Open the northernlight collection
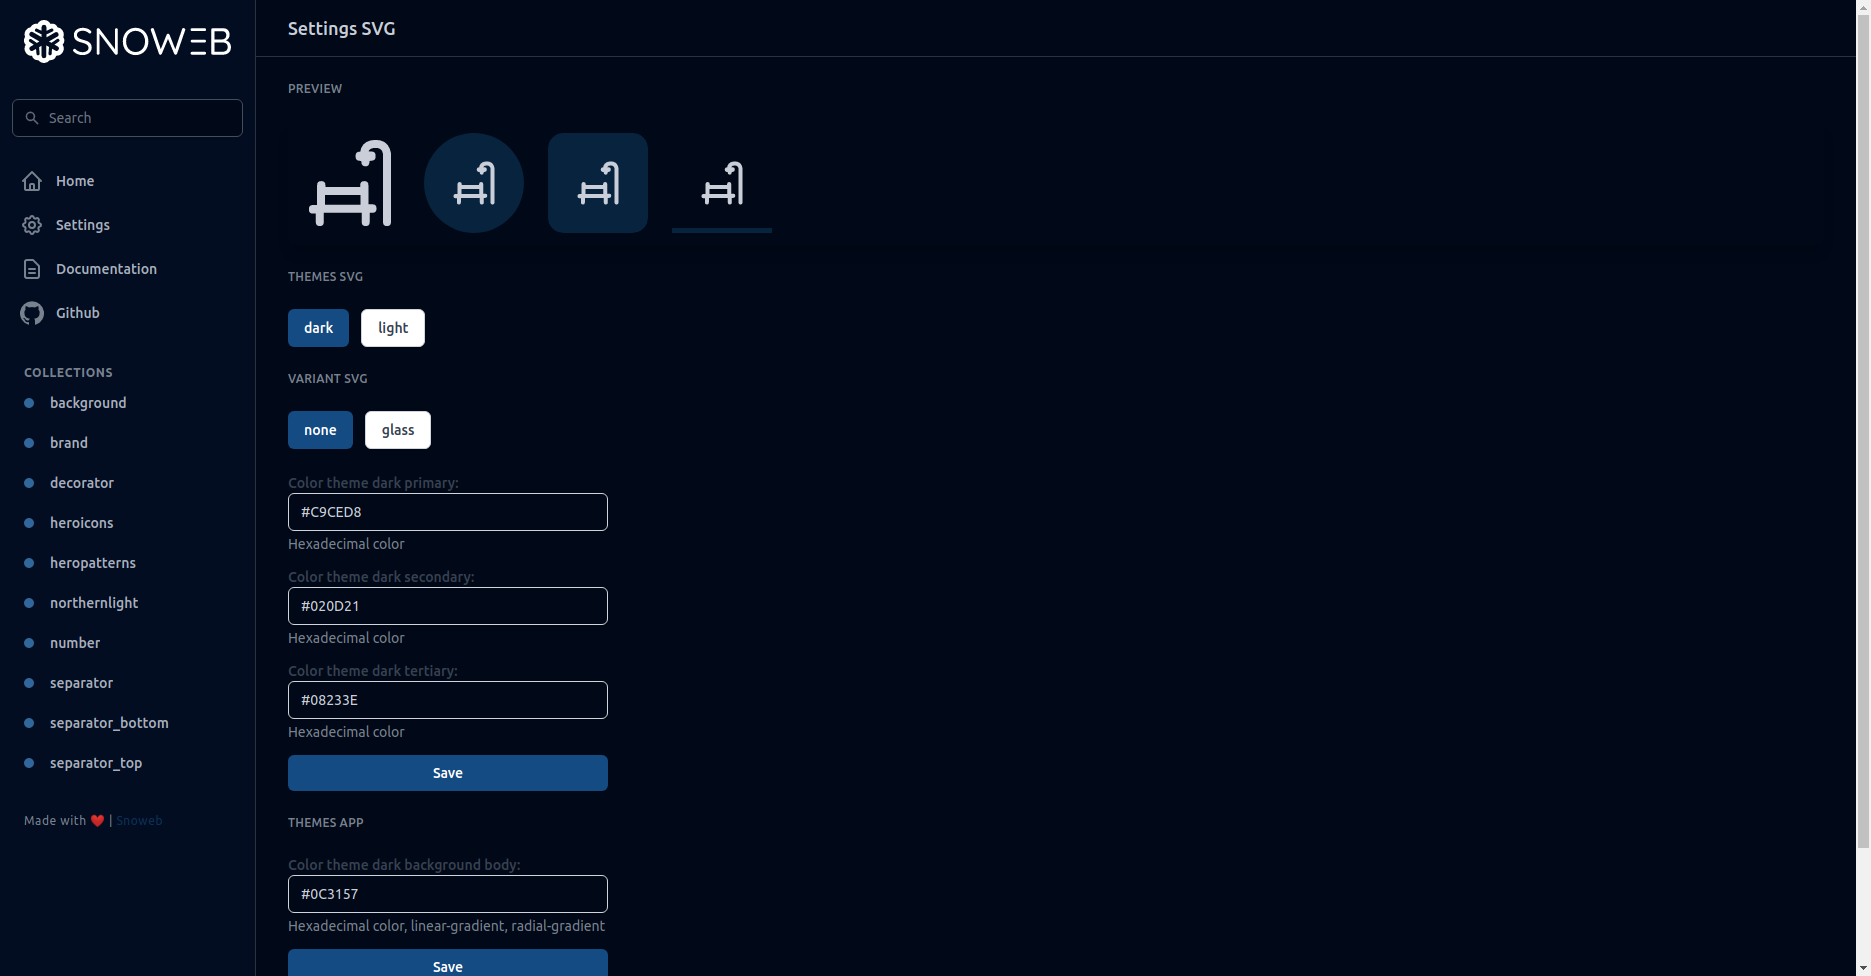 pyautogui.click(x=94, y=602)
